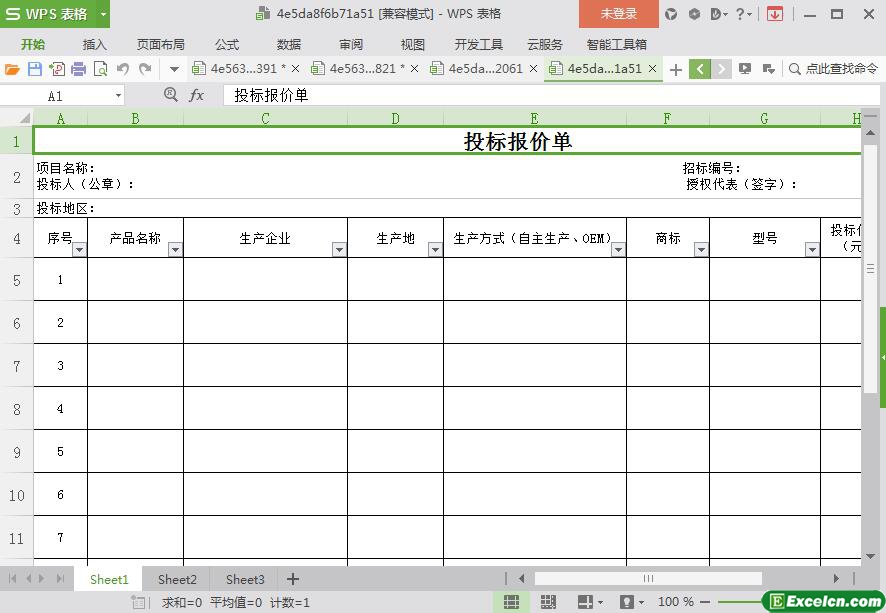
Task: Click the undo arrow icon
Action: coord(123,69)
